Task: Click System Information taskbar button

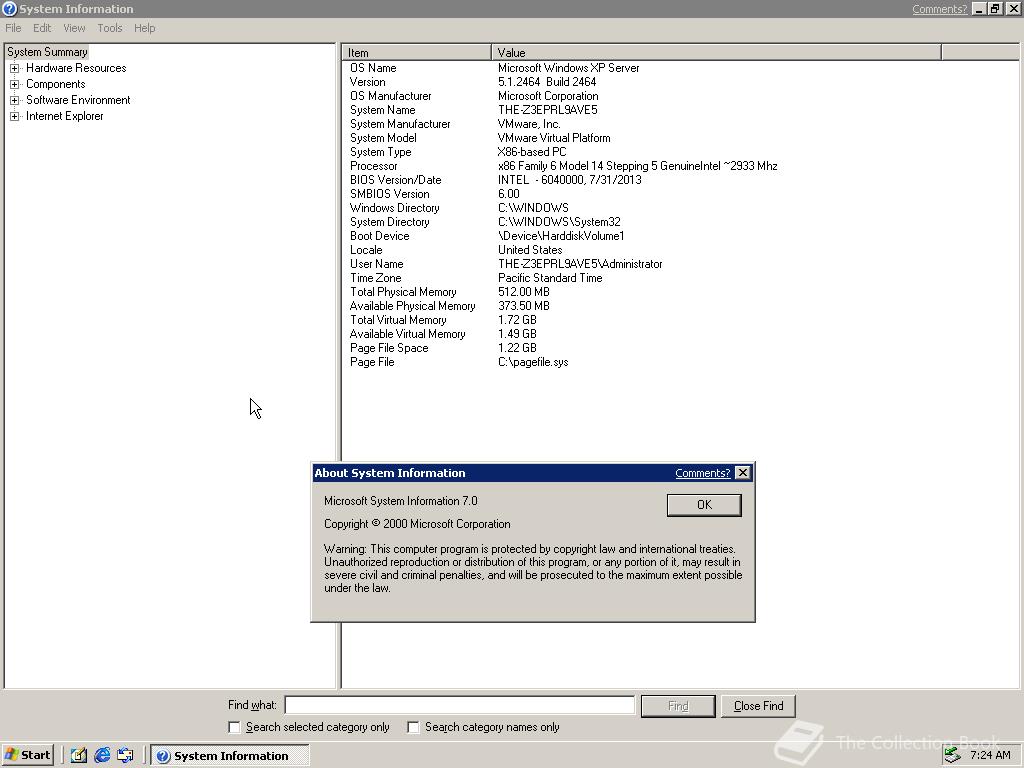Action: coord(230,756)
